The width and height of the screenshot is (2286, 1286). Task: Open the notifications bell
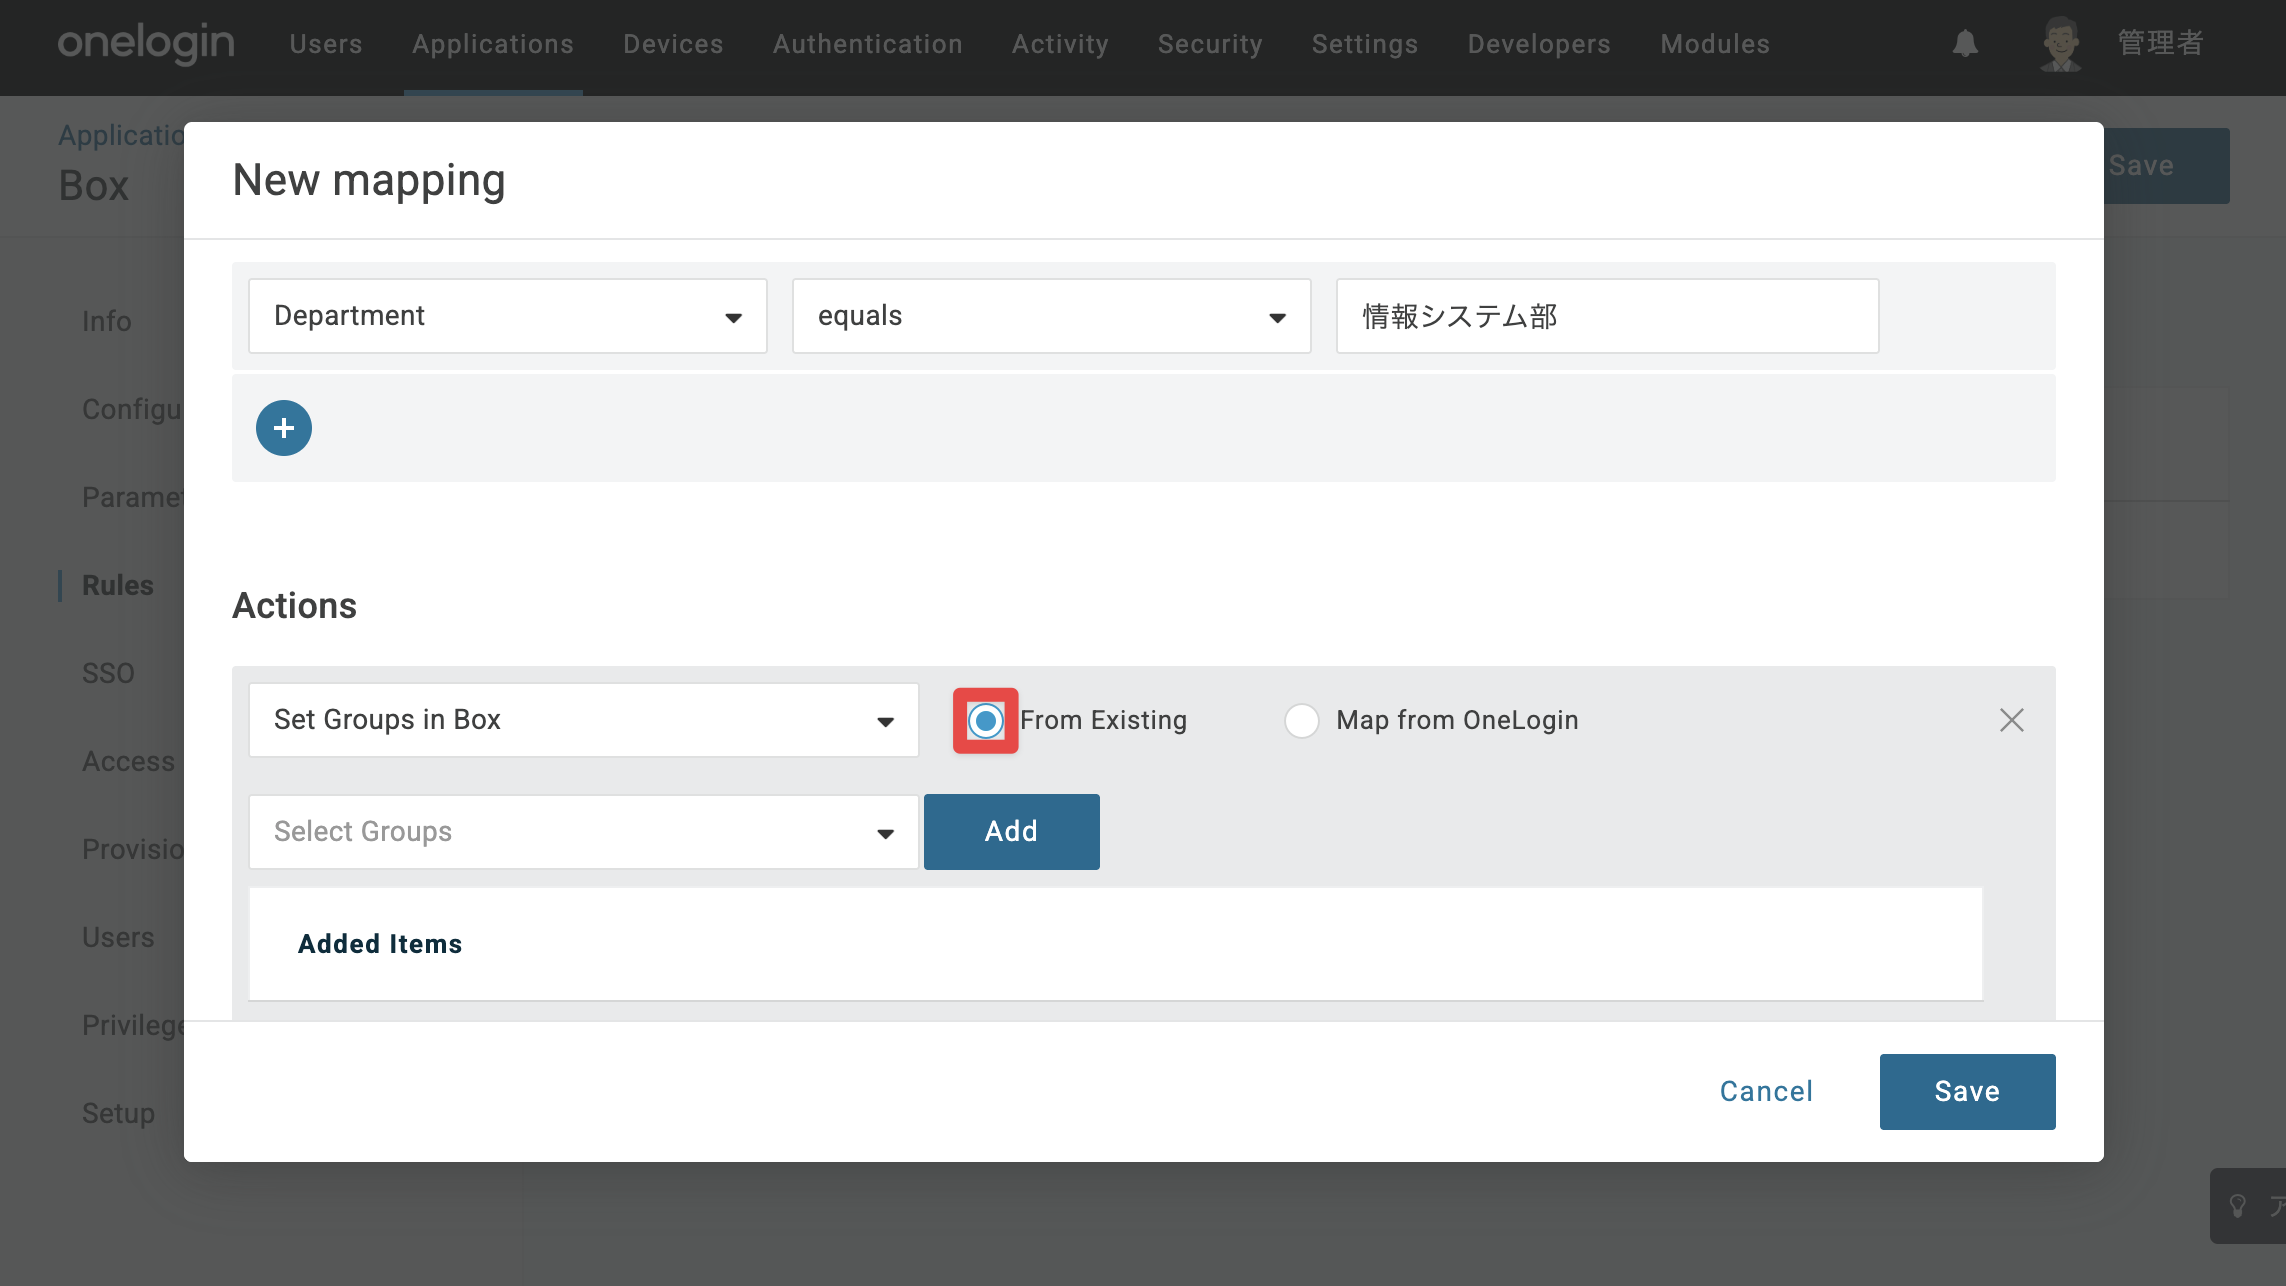(1965, 44)
